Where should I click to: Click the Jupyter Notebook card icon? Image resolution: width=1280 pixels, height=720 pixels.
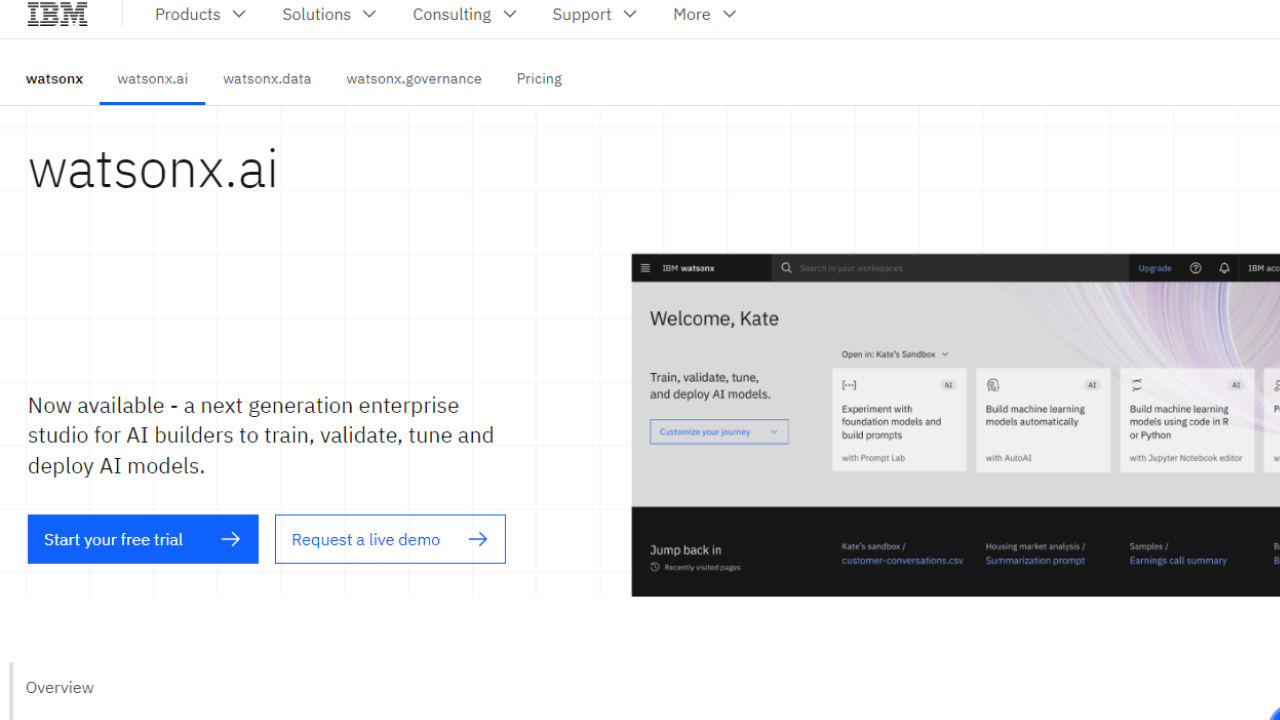pyautogui.click(x=1137, y=385)
